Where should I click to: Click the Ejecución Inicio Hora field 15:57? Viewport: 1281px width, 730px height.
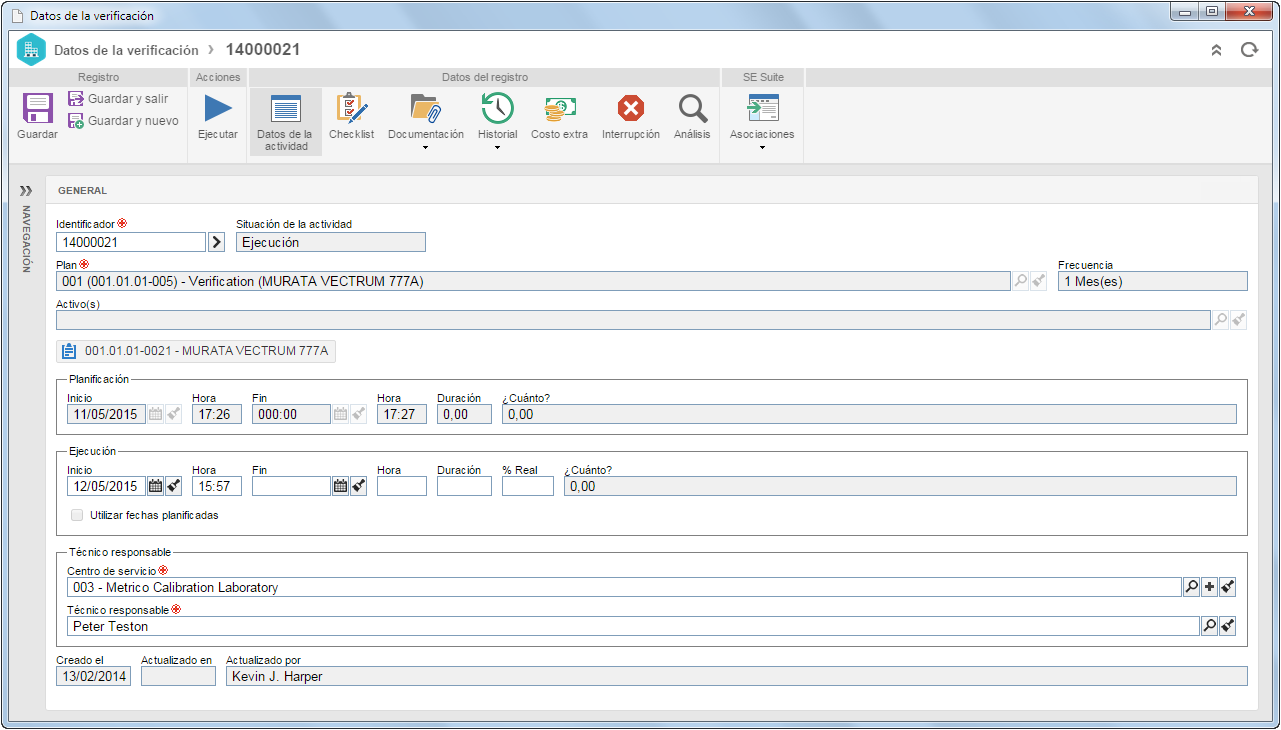coord(217,486)
